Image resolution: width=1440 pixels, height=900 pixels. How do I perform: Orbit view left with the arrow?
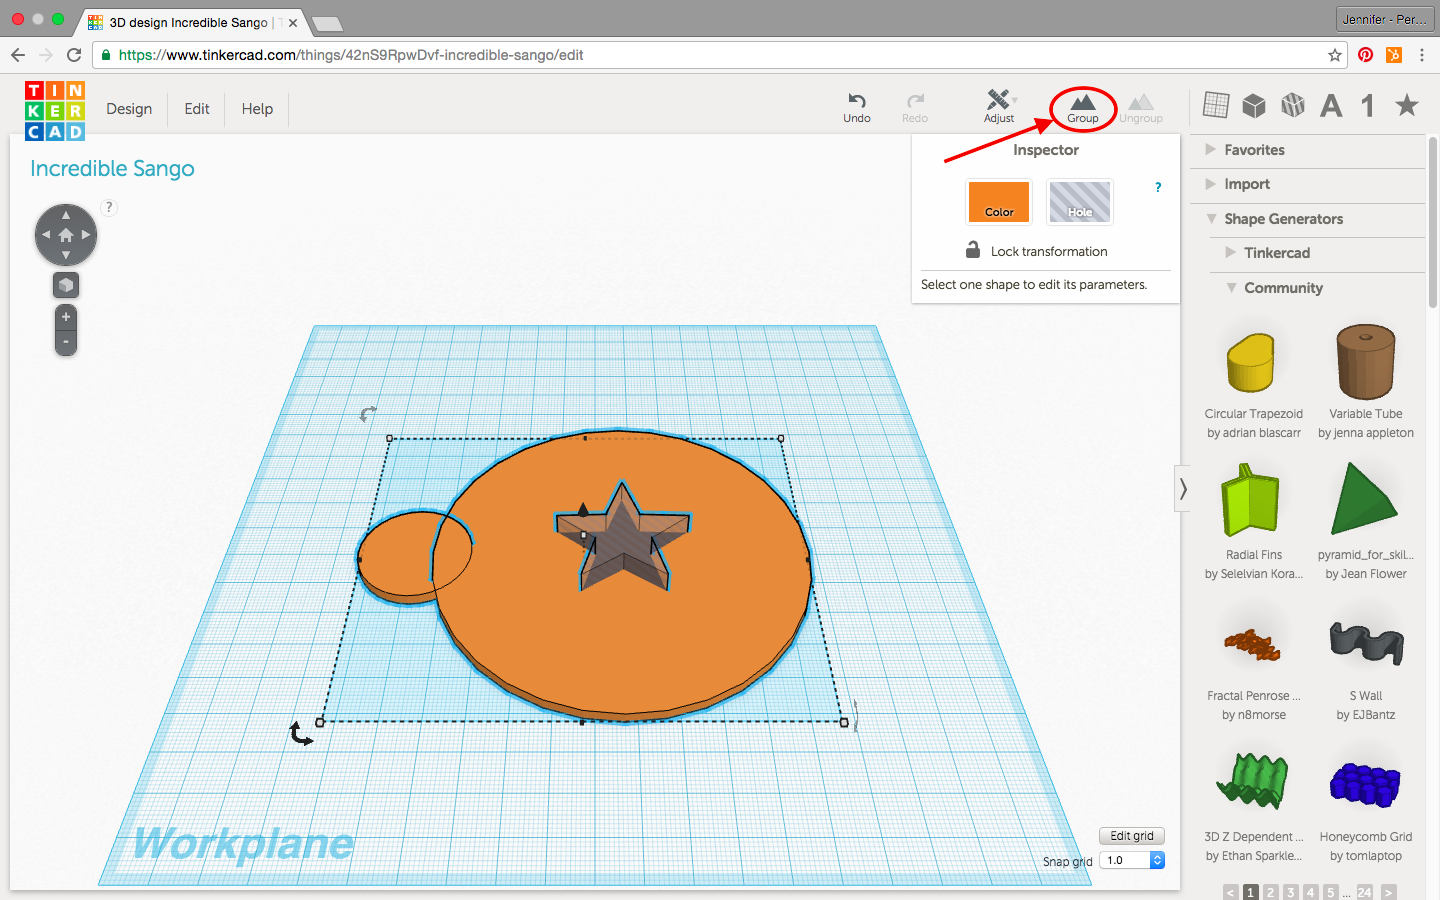[x=46, y=235]
